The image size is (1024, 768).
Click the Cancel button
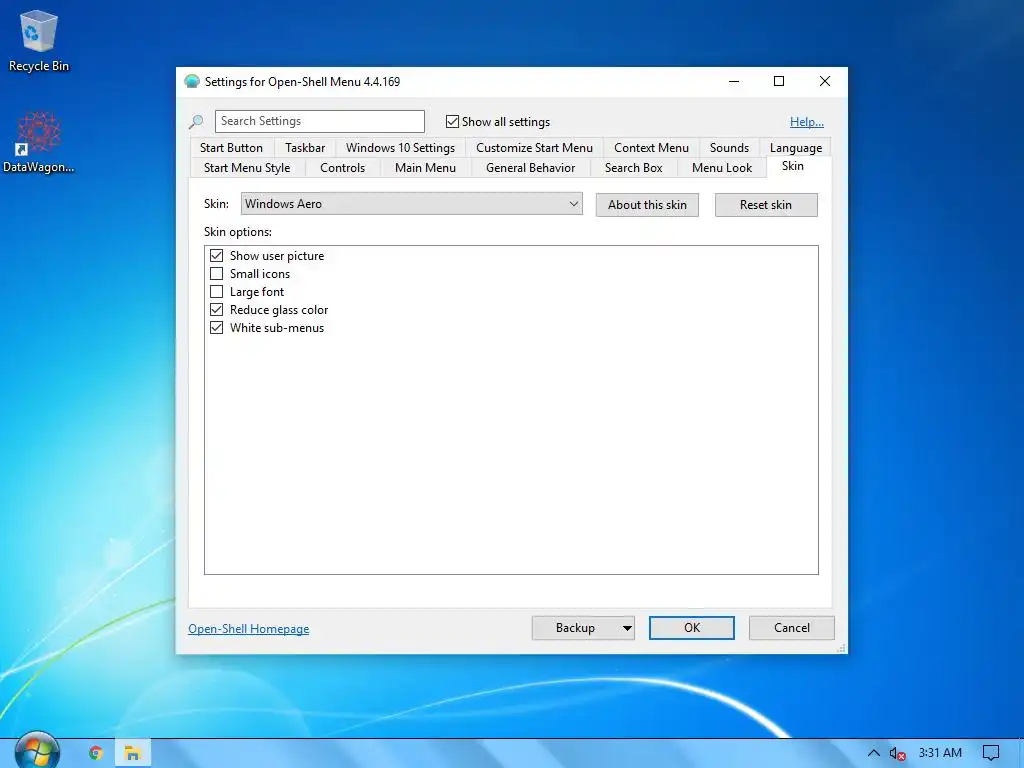click(792, 628)
